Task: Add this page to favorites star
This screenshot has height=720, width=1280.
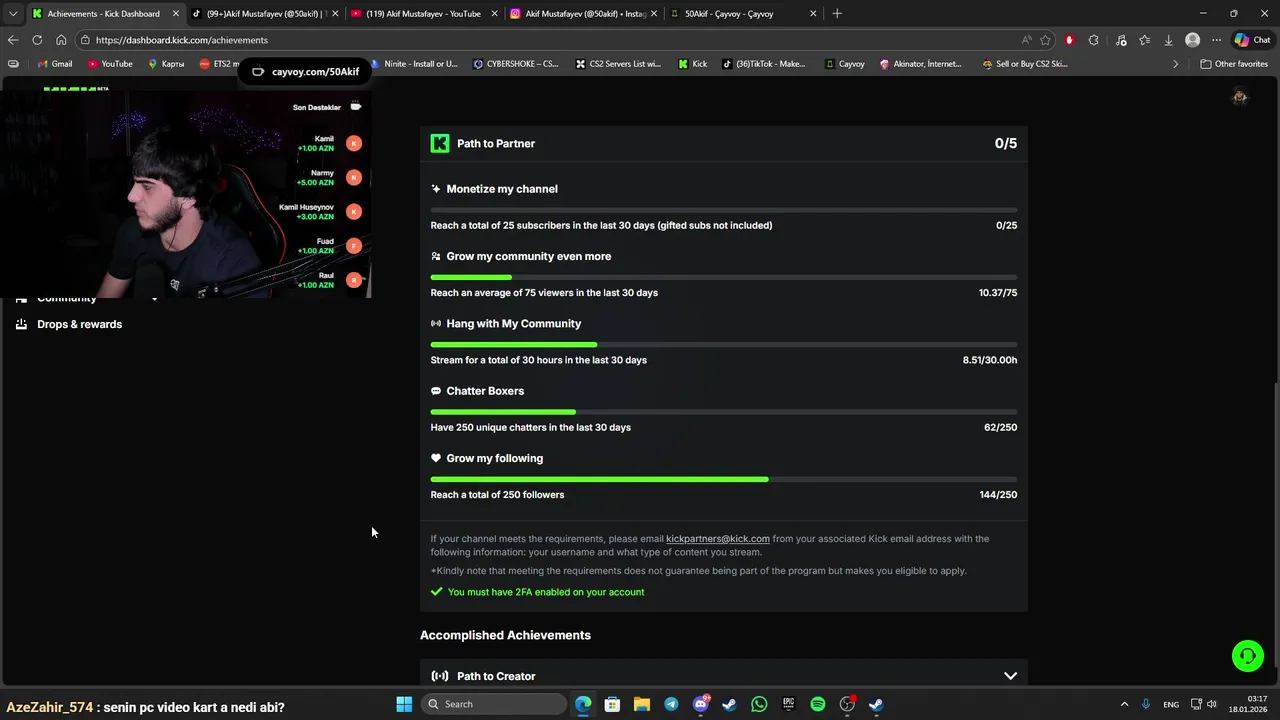Action: (x=1045, y=40)
